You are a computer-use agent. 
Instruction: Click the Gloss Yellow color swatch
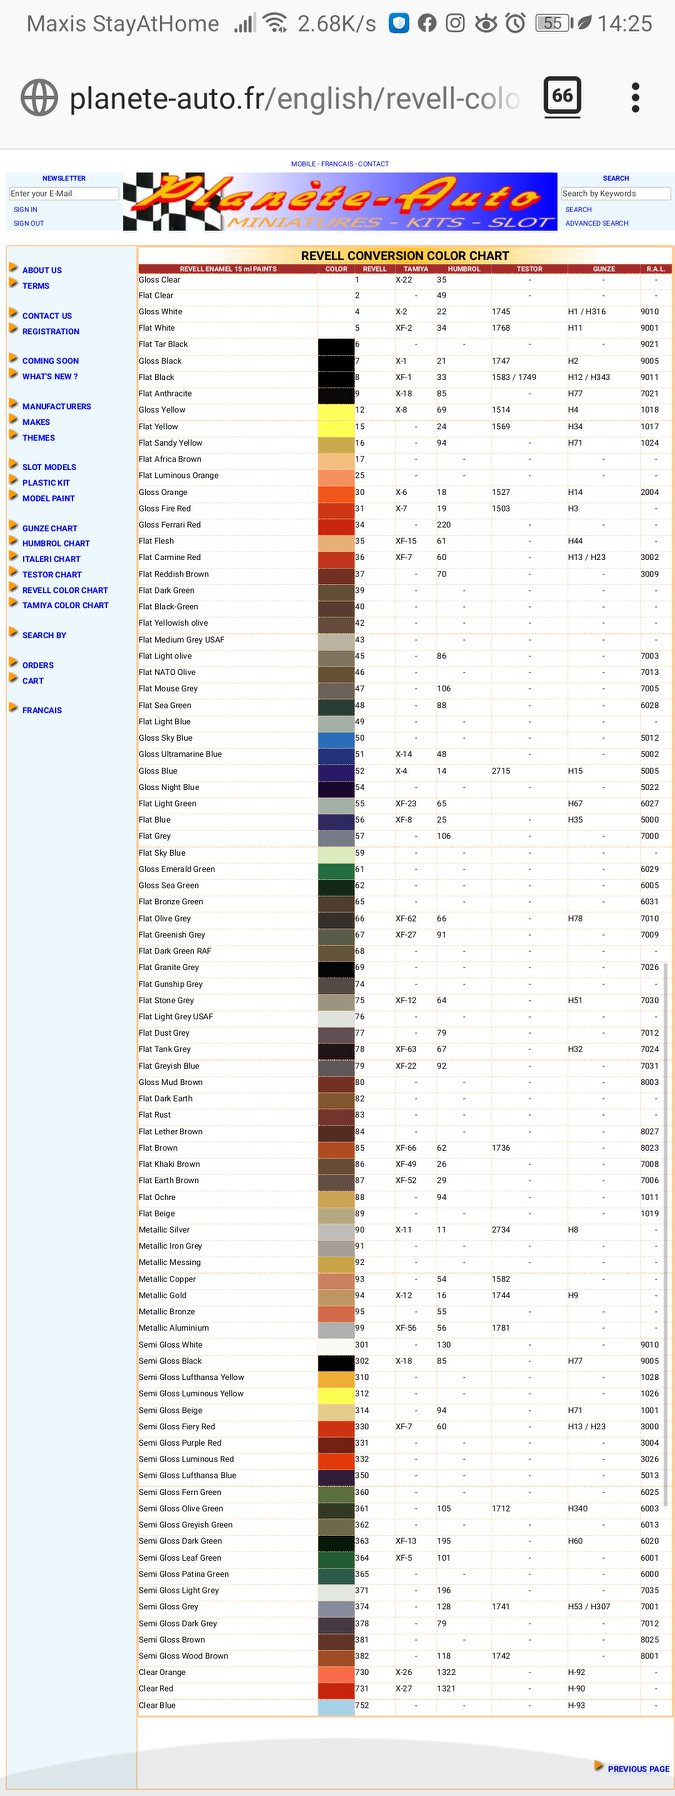pyautogui.click(x=336, y=410)
